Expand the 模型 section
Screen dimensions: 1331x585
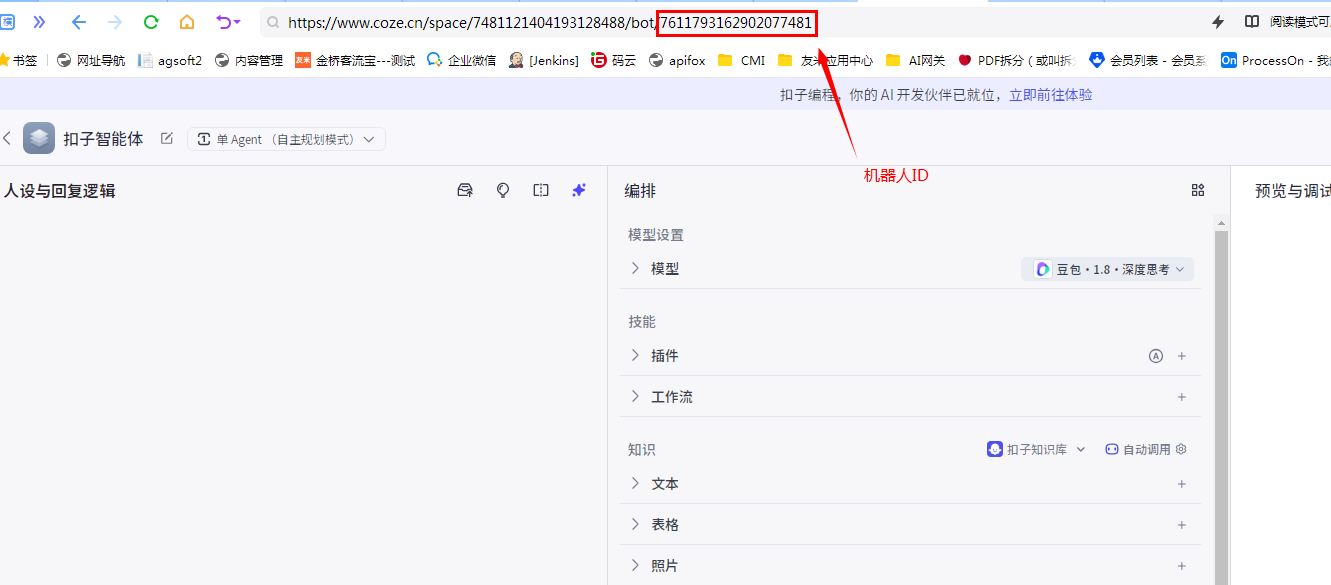pos(635,269)
